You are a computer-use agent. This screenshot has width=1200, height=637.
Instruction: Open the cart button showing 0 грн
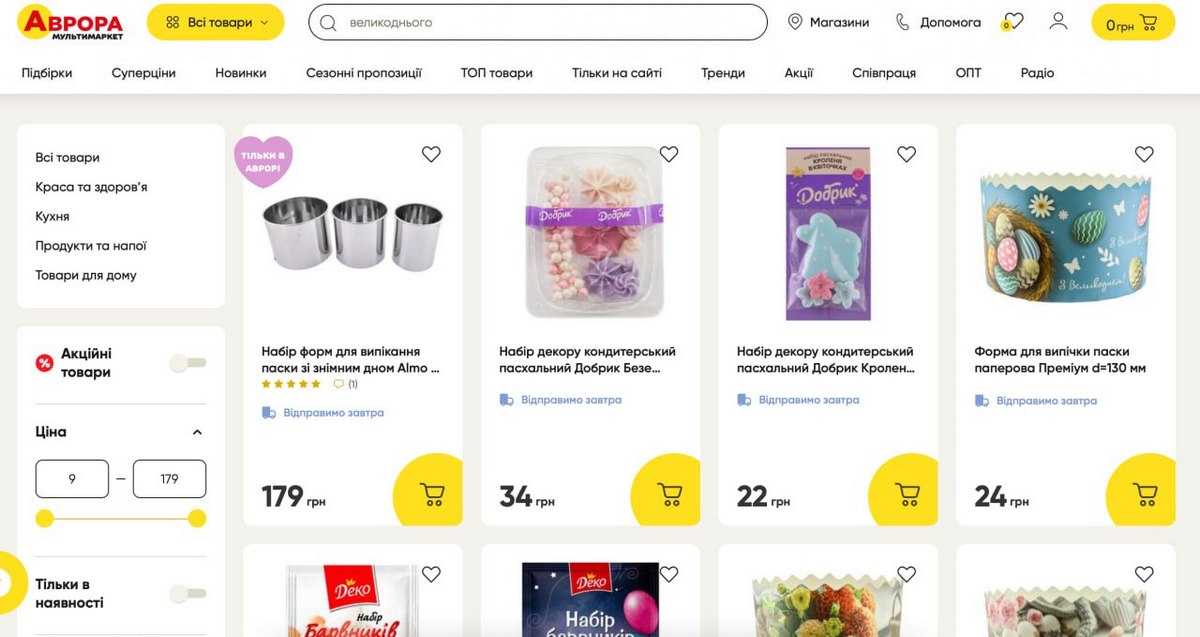(x=1132, y=23)
